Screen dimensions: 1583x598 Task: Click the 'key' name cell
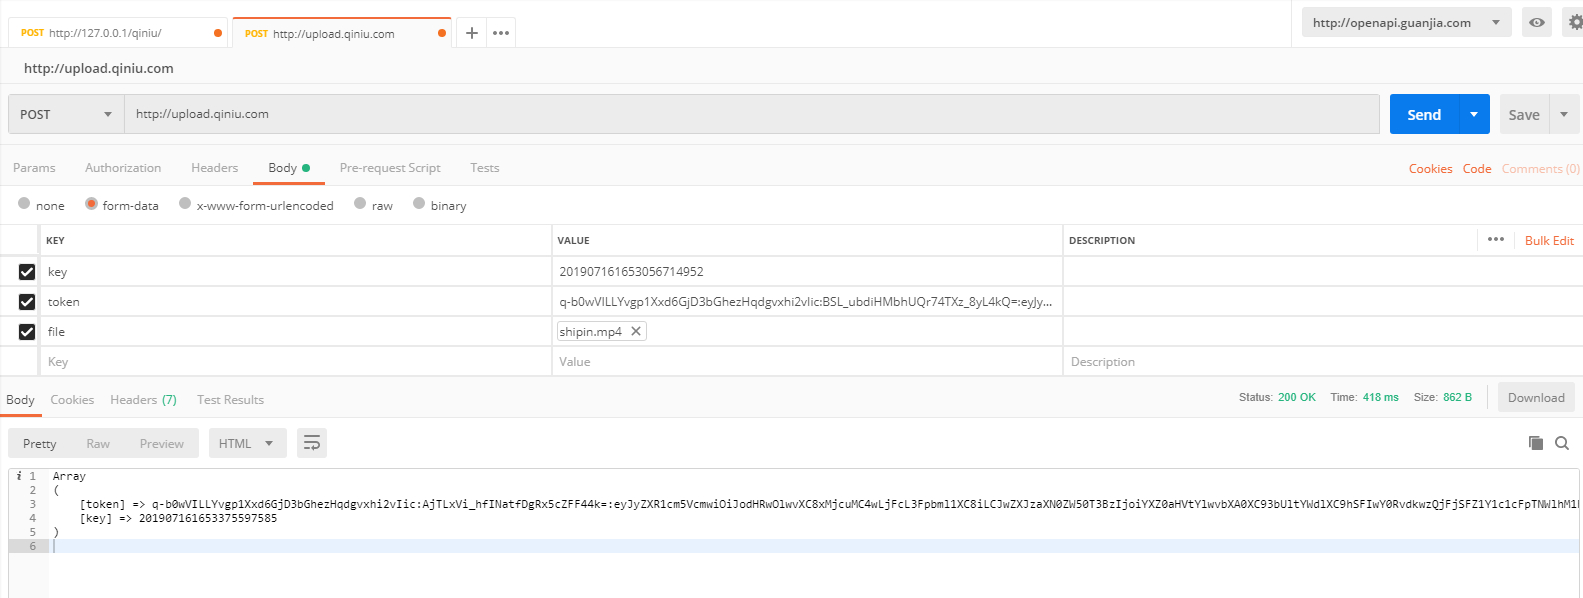point(296,271)
